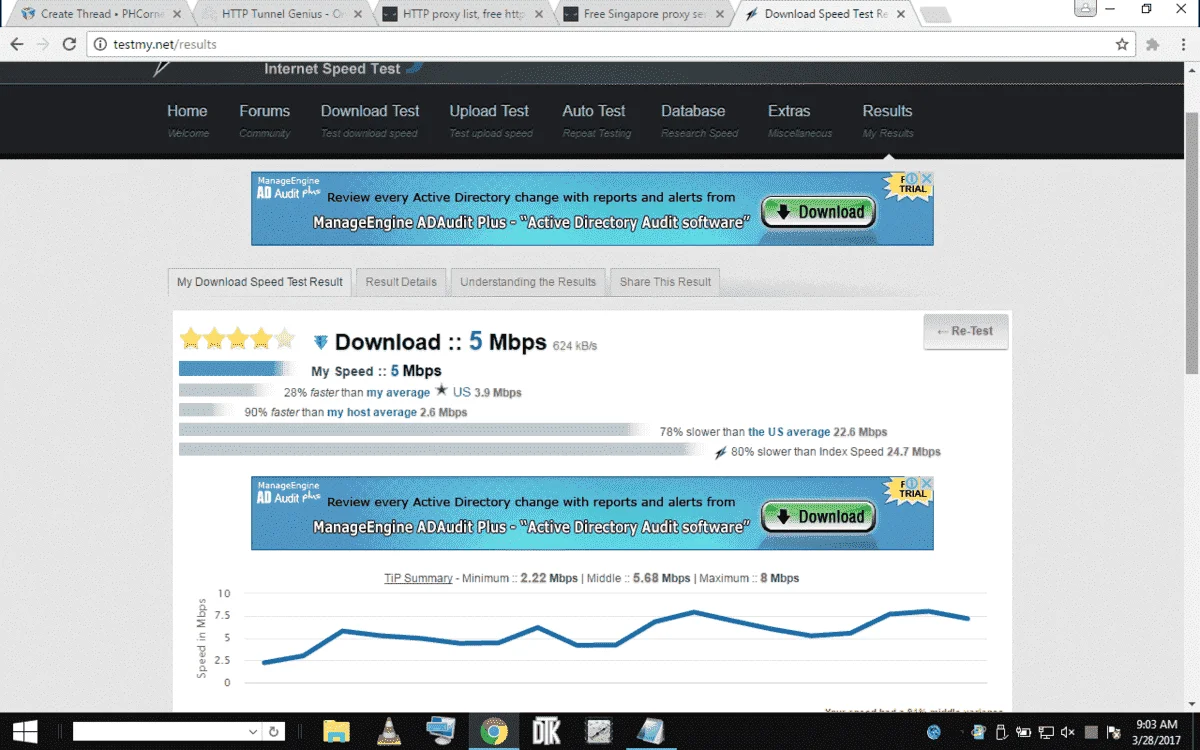Reload the testmy.net page
This screenshot has width=1200, height=750.
pos(69,44)
